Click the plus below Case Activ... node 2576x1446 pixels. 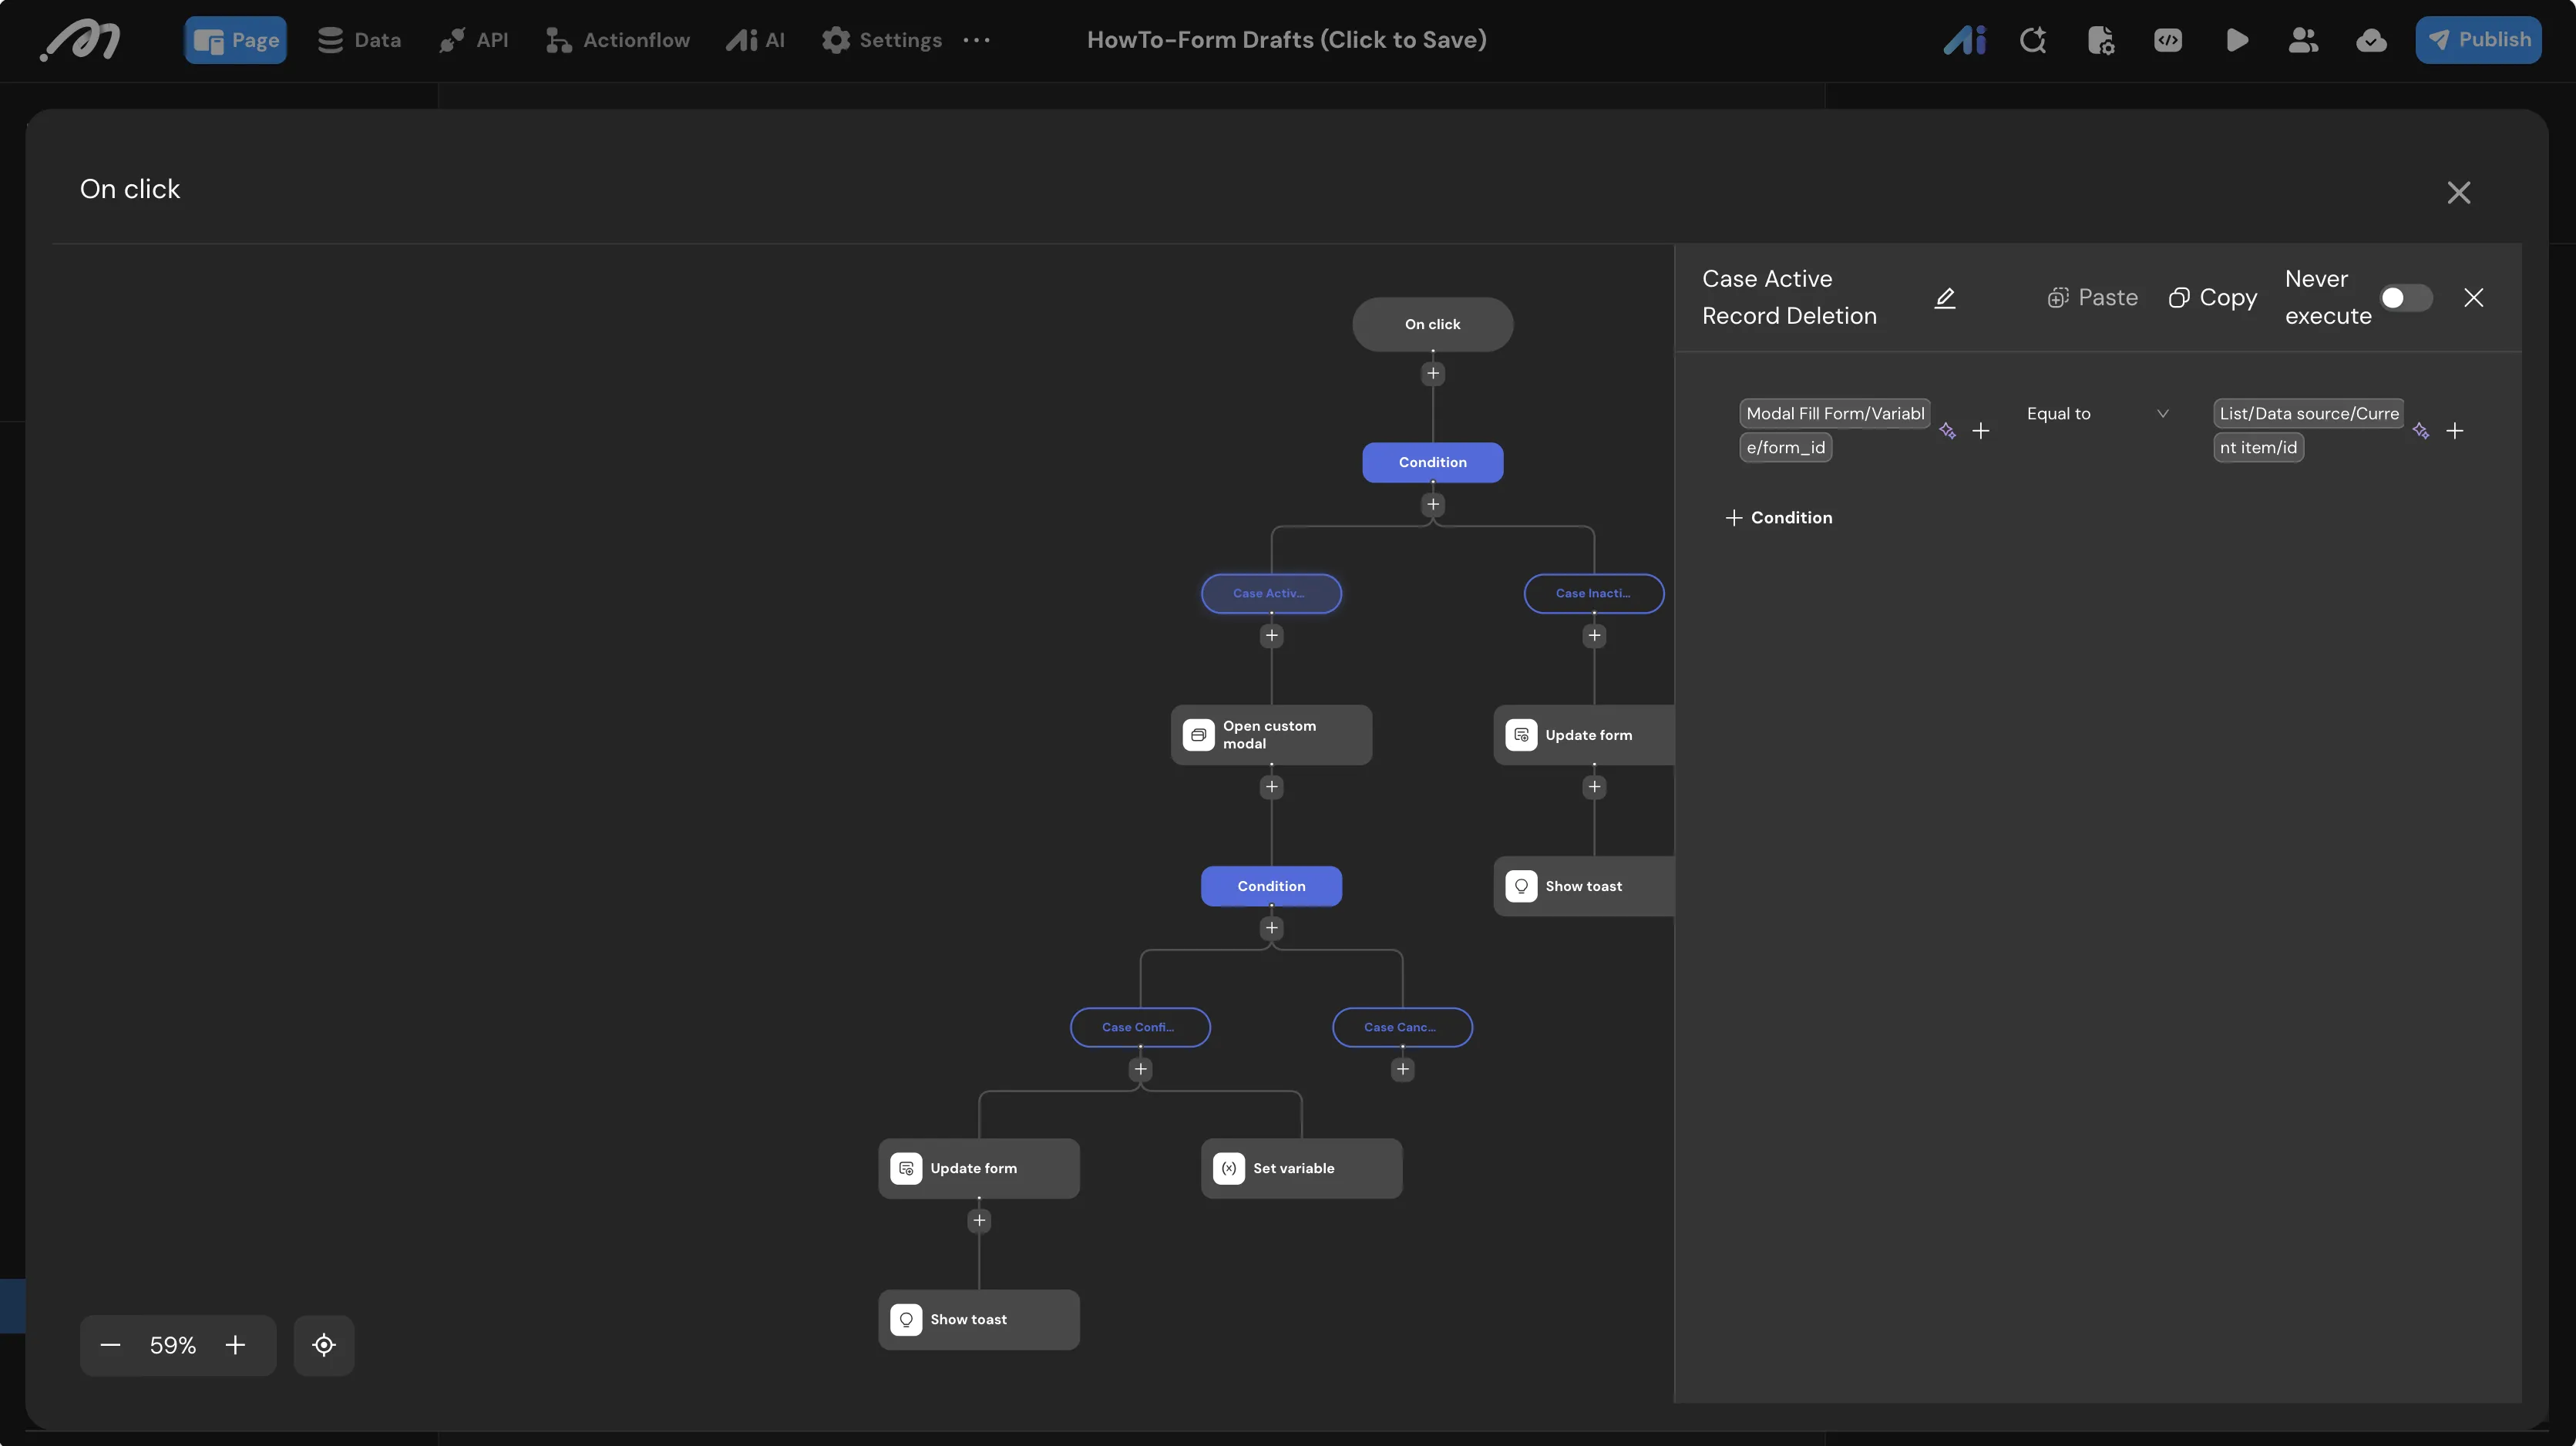tap(1272, 636)
